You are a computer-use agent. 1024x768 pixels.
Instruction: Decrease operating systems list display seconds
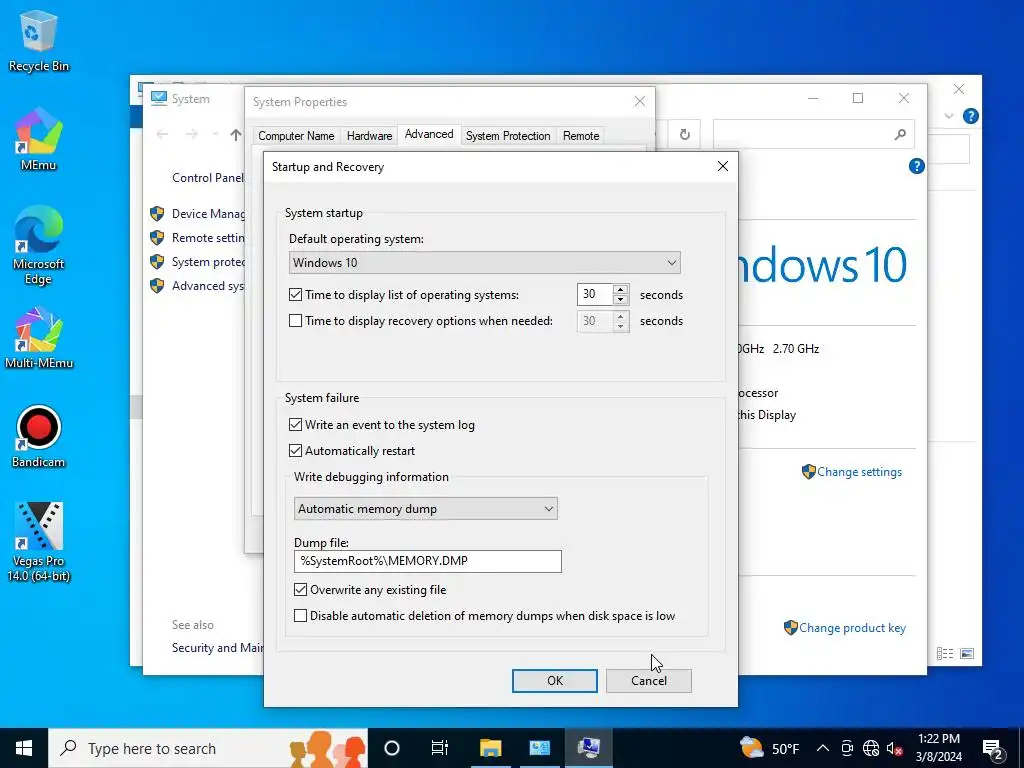[621, 300]
